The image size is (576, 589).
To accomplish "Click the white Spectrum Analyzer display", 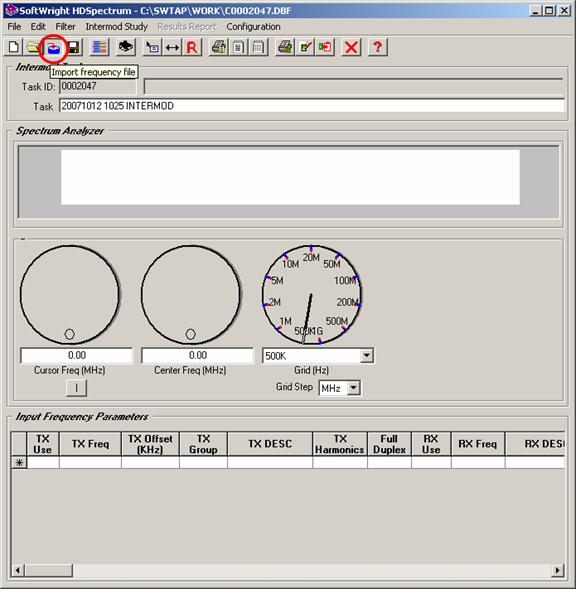I will pos(290,177).
